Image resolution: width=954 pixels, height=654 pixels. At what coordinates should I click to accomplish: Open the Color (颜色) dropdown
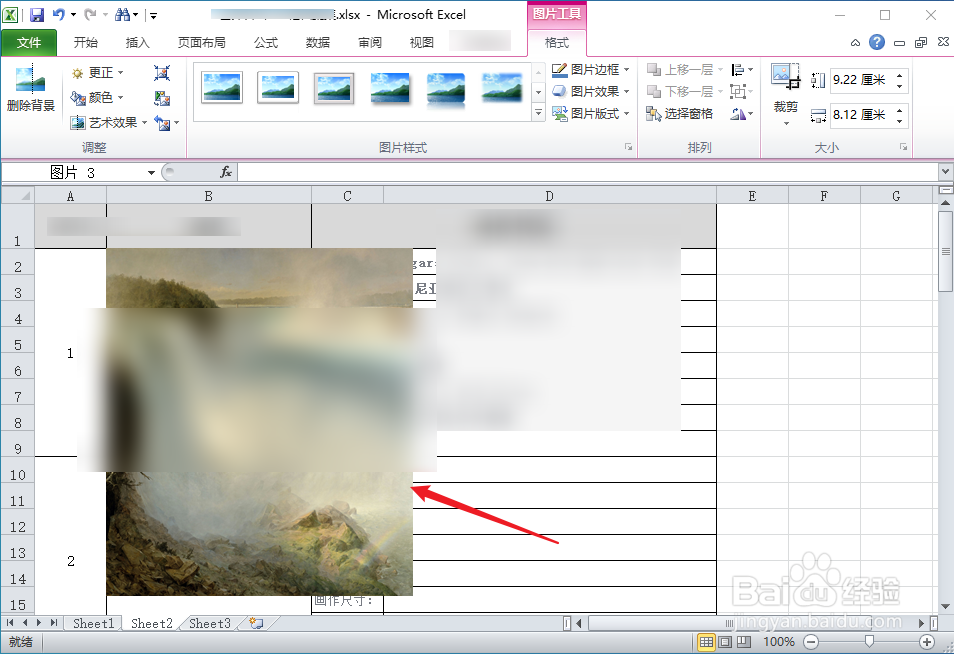[97, 97]
